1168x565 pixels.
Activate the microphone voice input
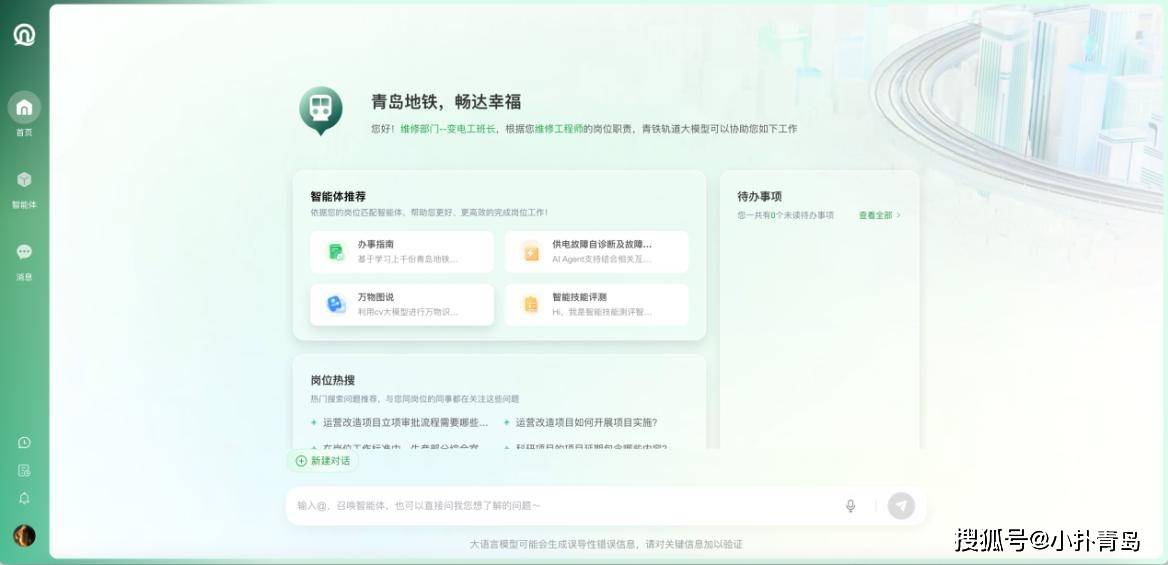pos(850,506)
